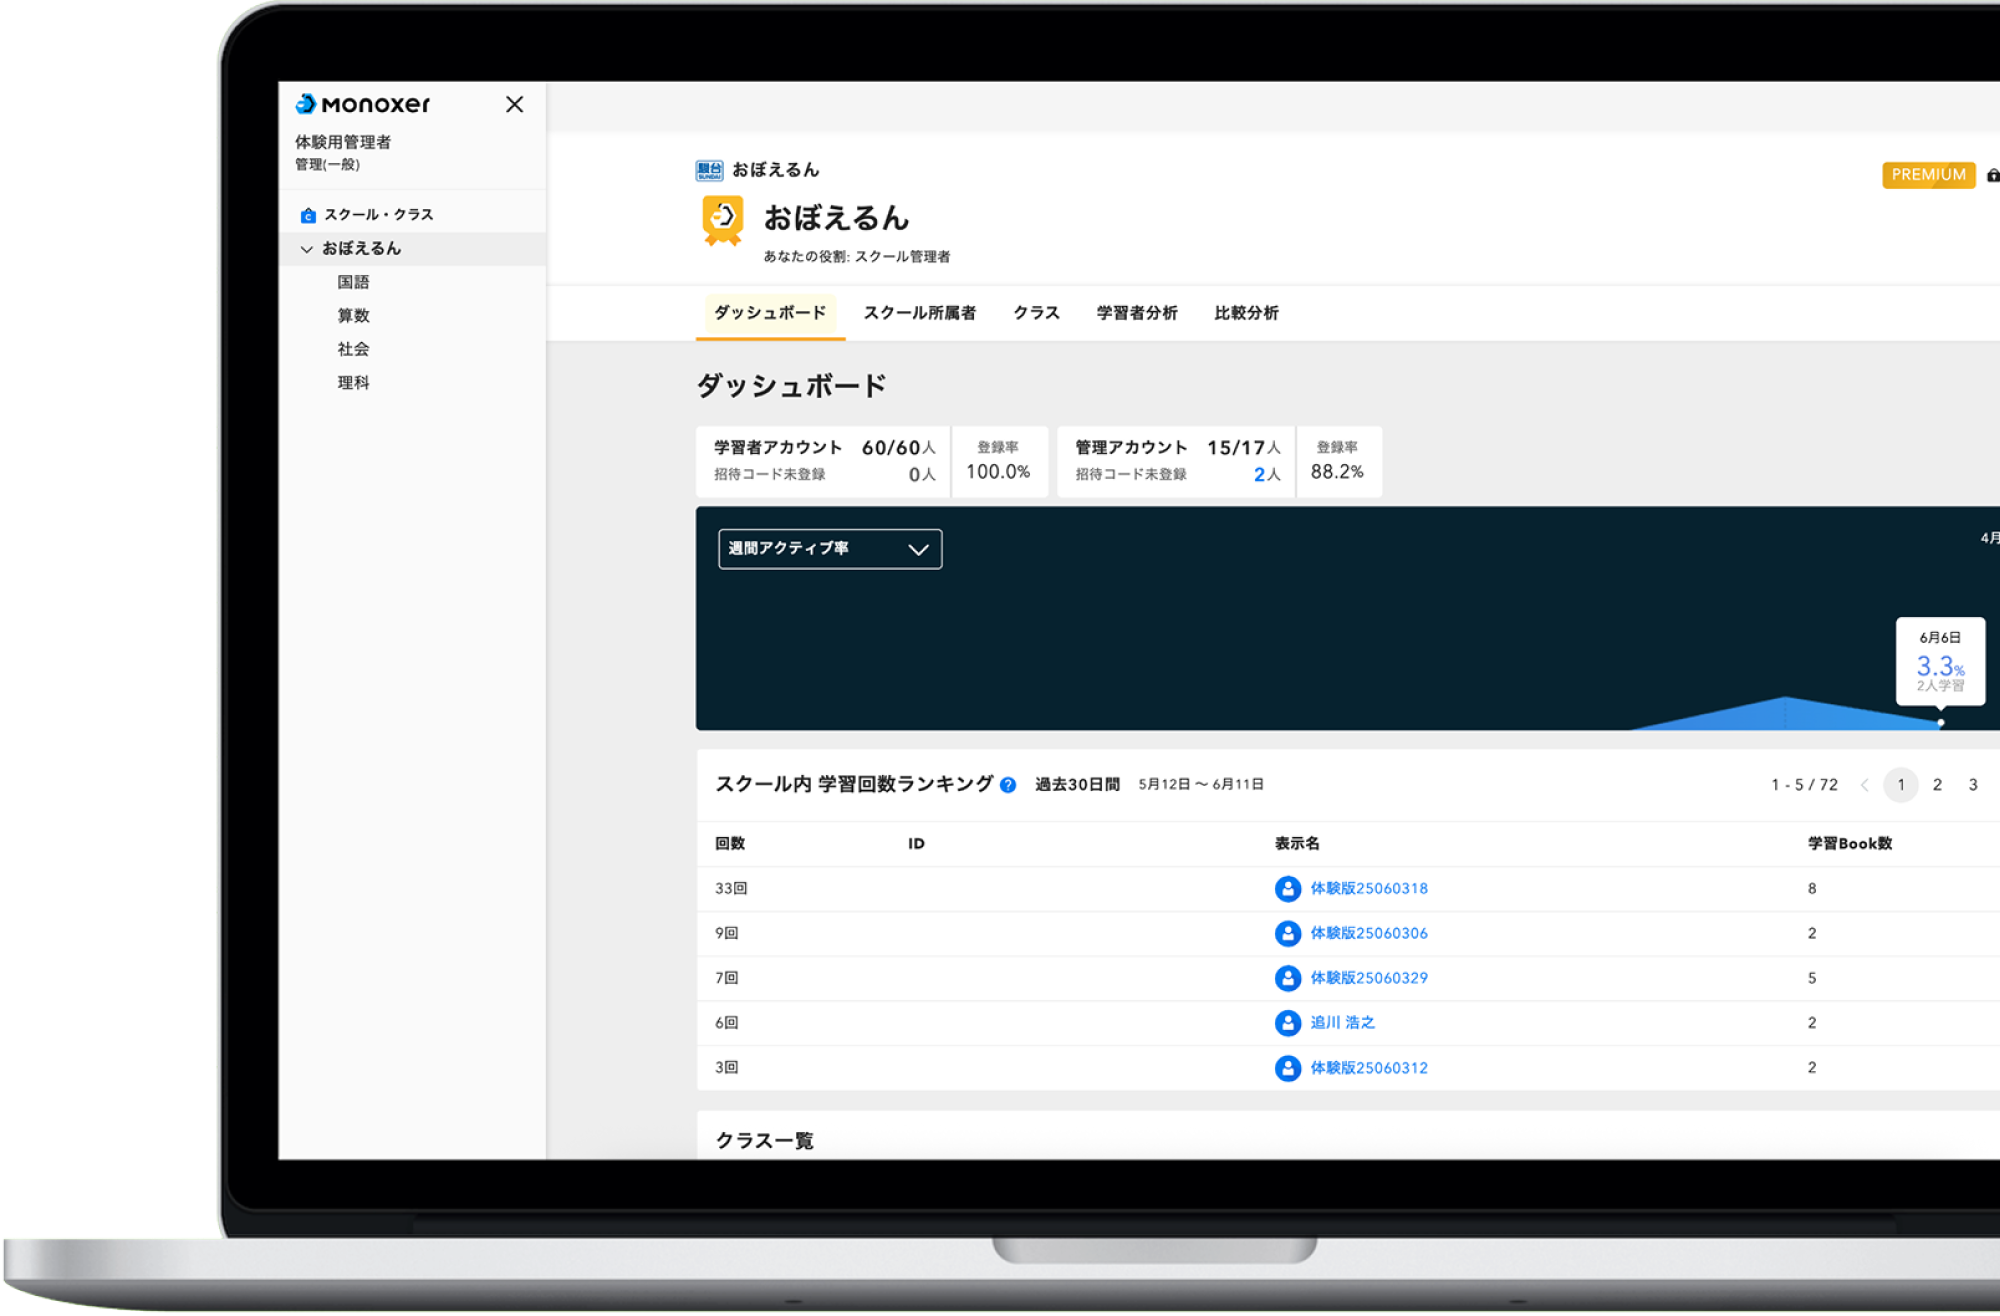Go to ranking page 2

[1937, 785]
